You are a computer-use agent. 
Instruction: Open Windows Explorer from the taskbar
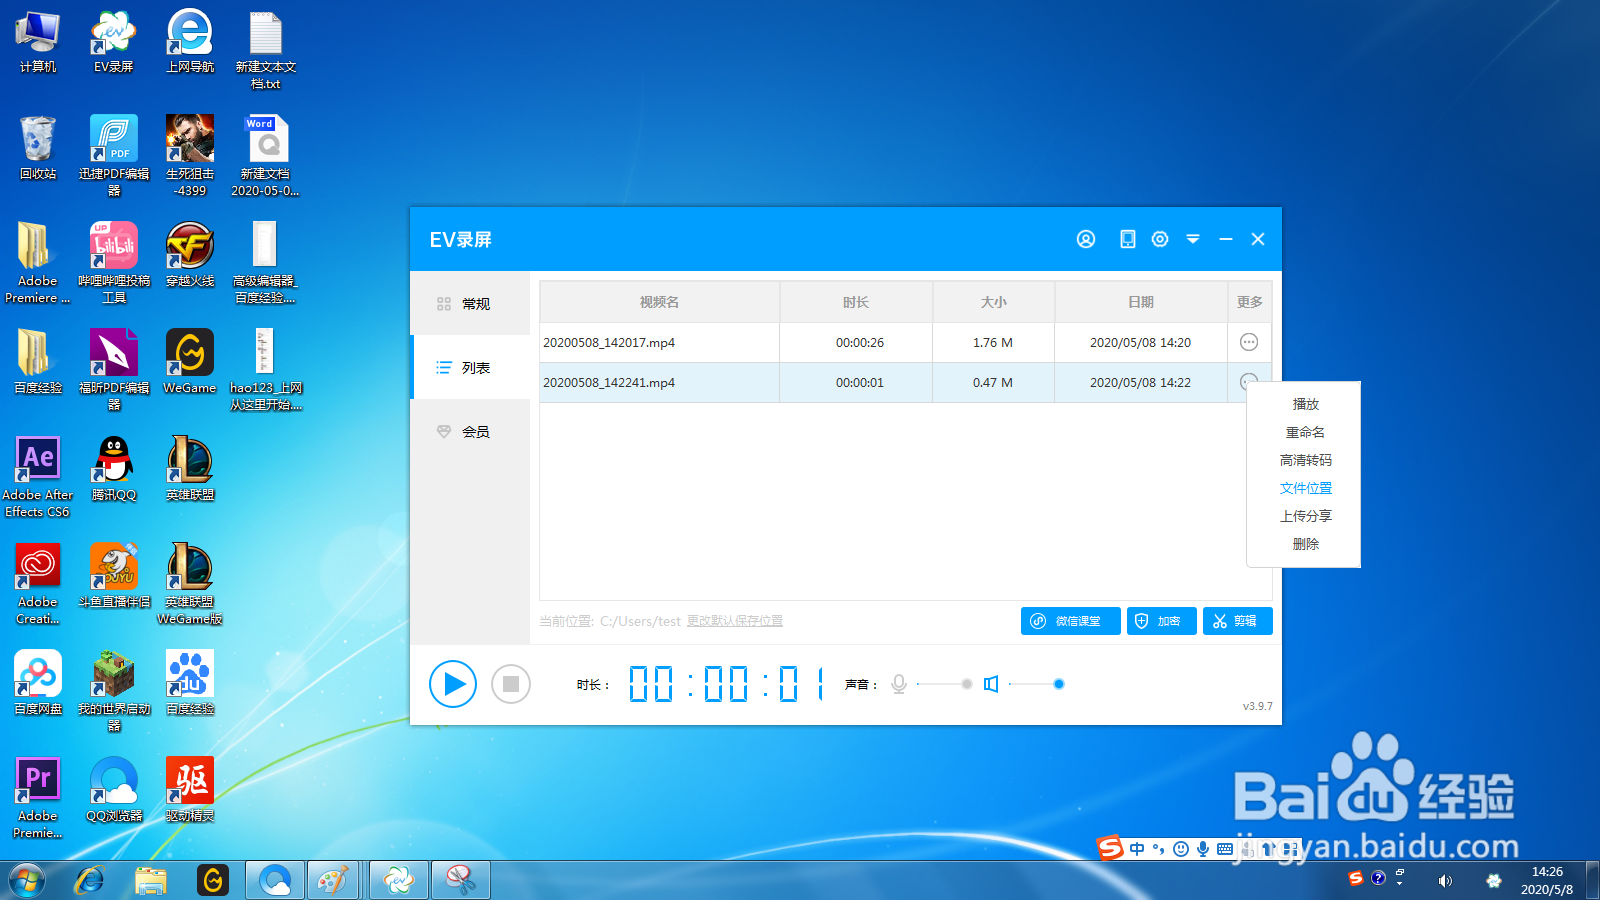click(151, 882)
